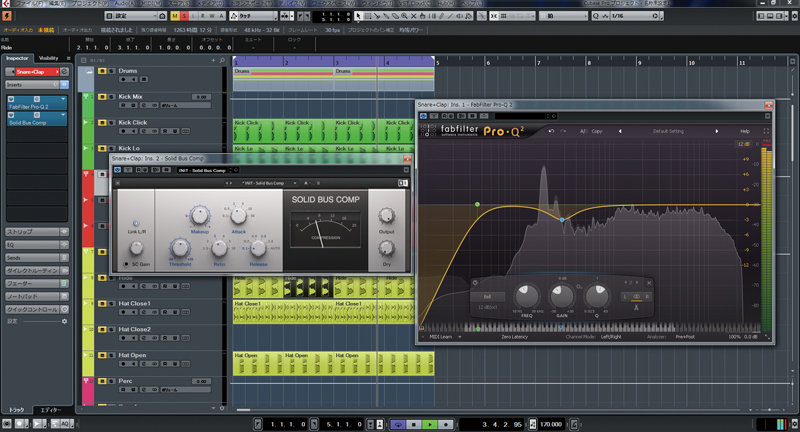
Task: Open the Pro-Q 2 Help menu
Action: tap(744, 131)
